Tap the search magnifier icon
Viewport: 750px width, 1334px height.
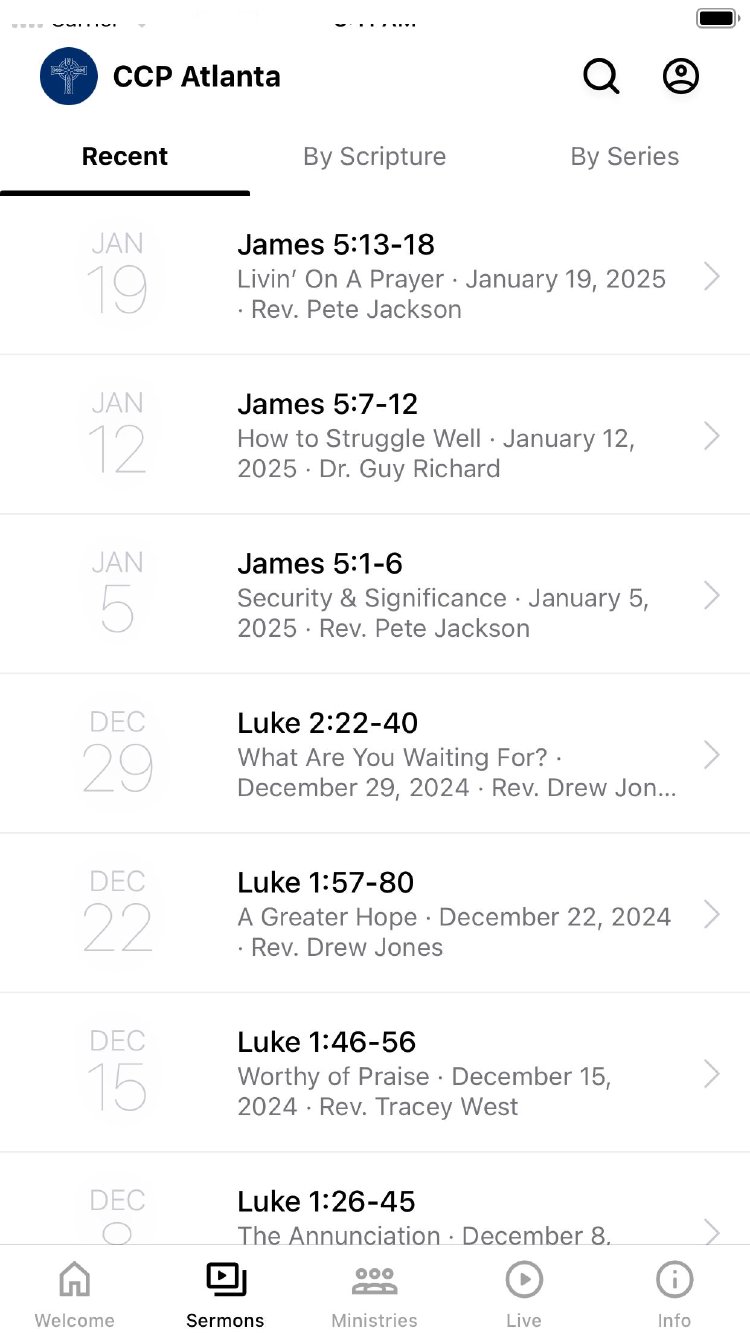pyautogui.click(x=601, y=76)
